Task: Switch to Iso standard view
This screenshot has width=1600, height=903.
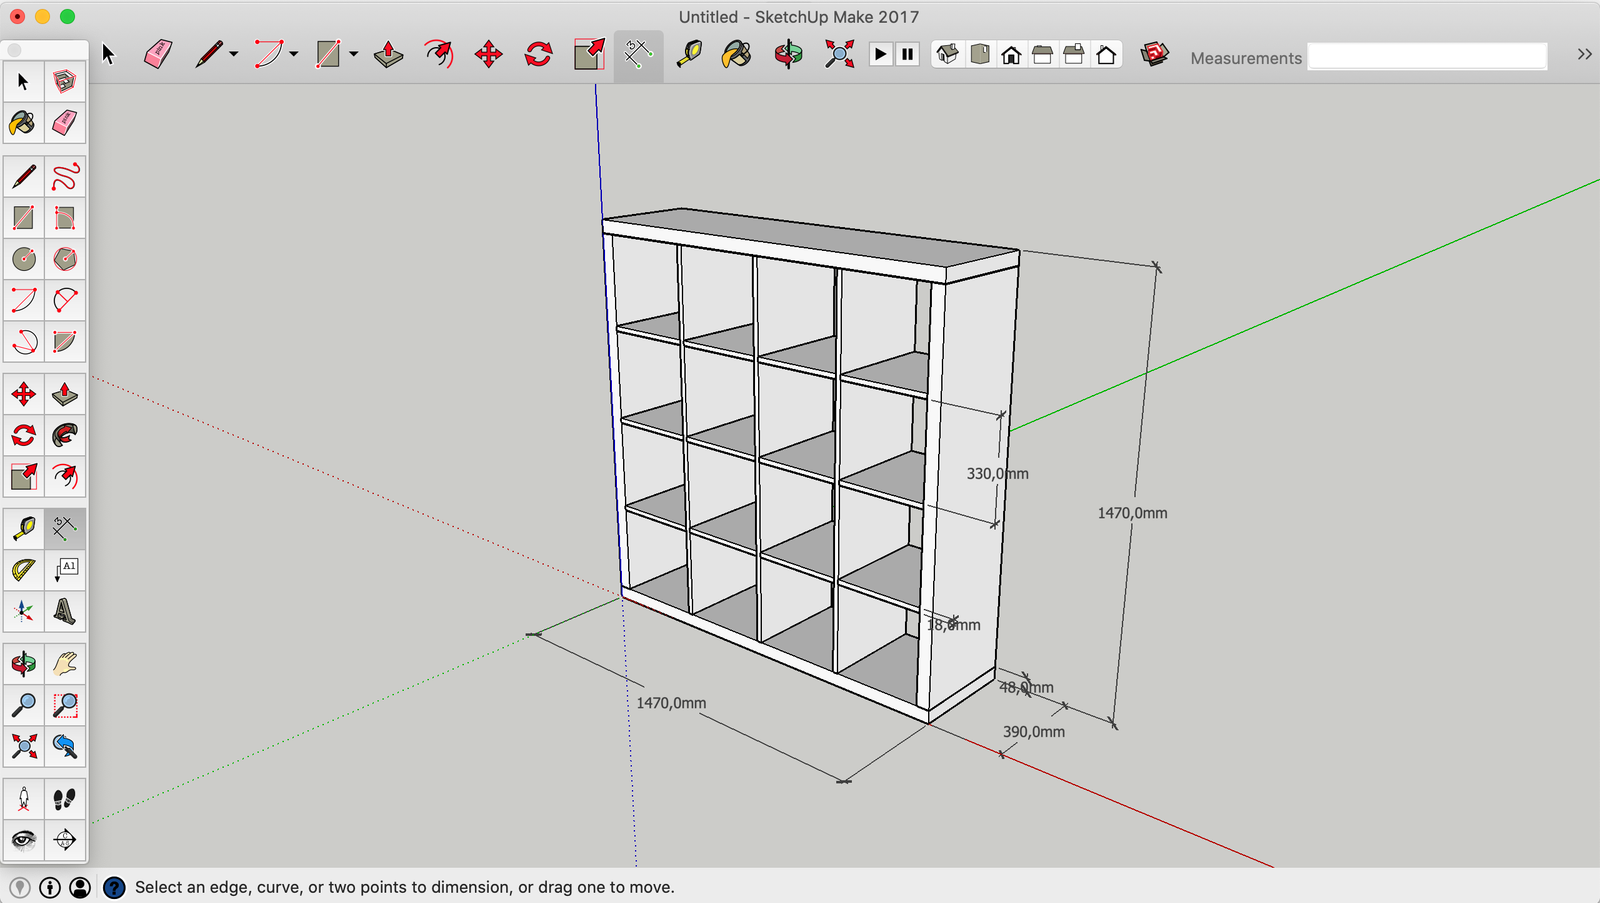Action: [x=948, y=54]
